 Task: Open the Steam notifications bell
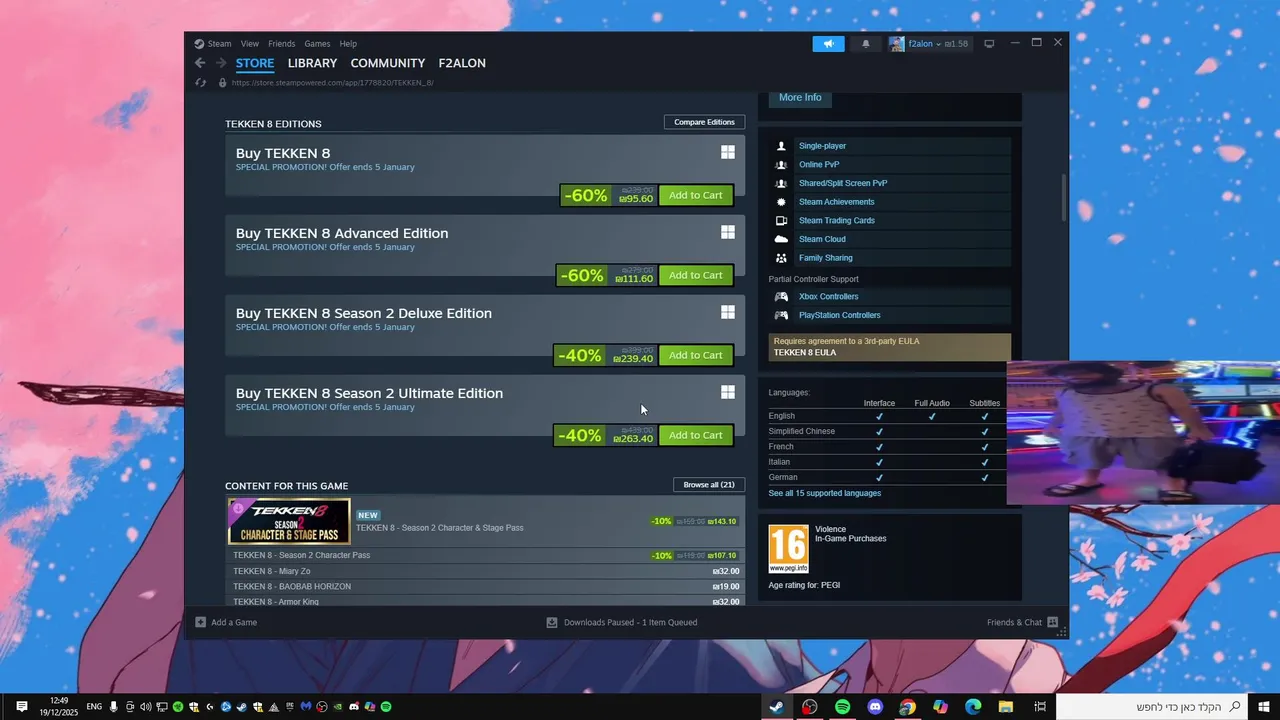[x=865, y=44]
